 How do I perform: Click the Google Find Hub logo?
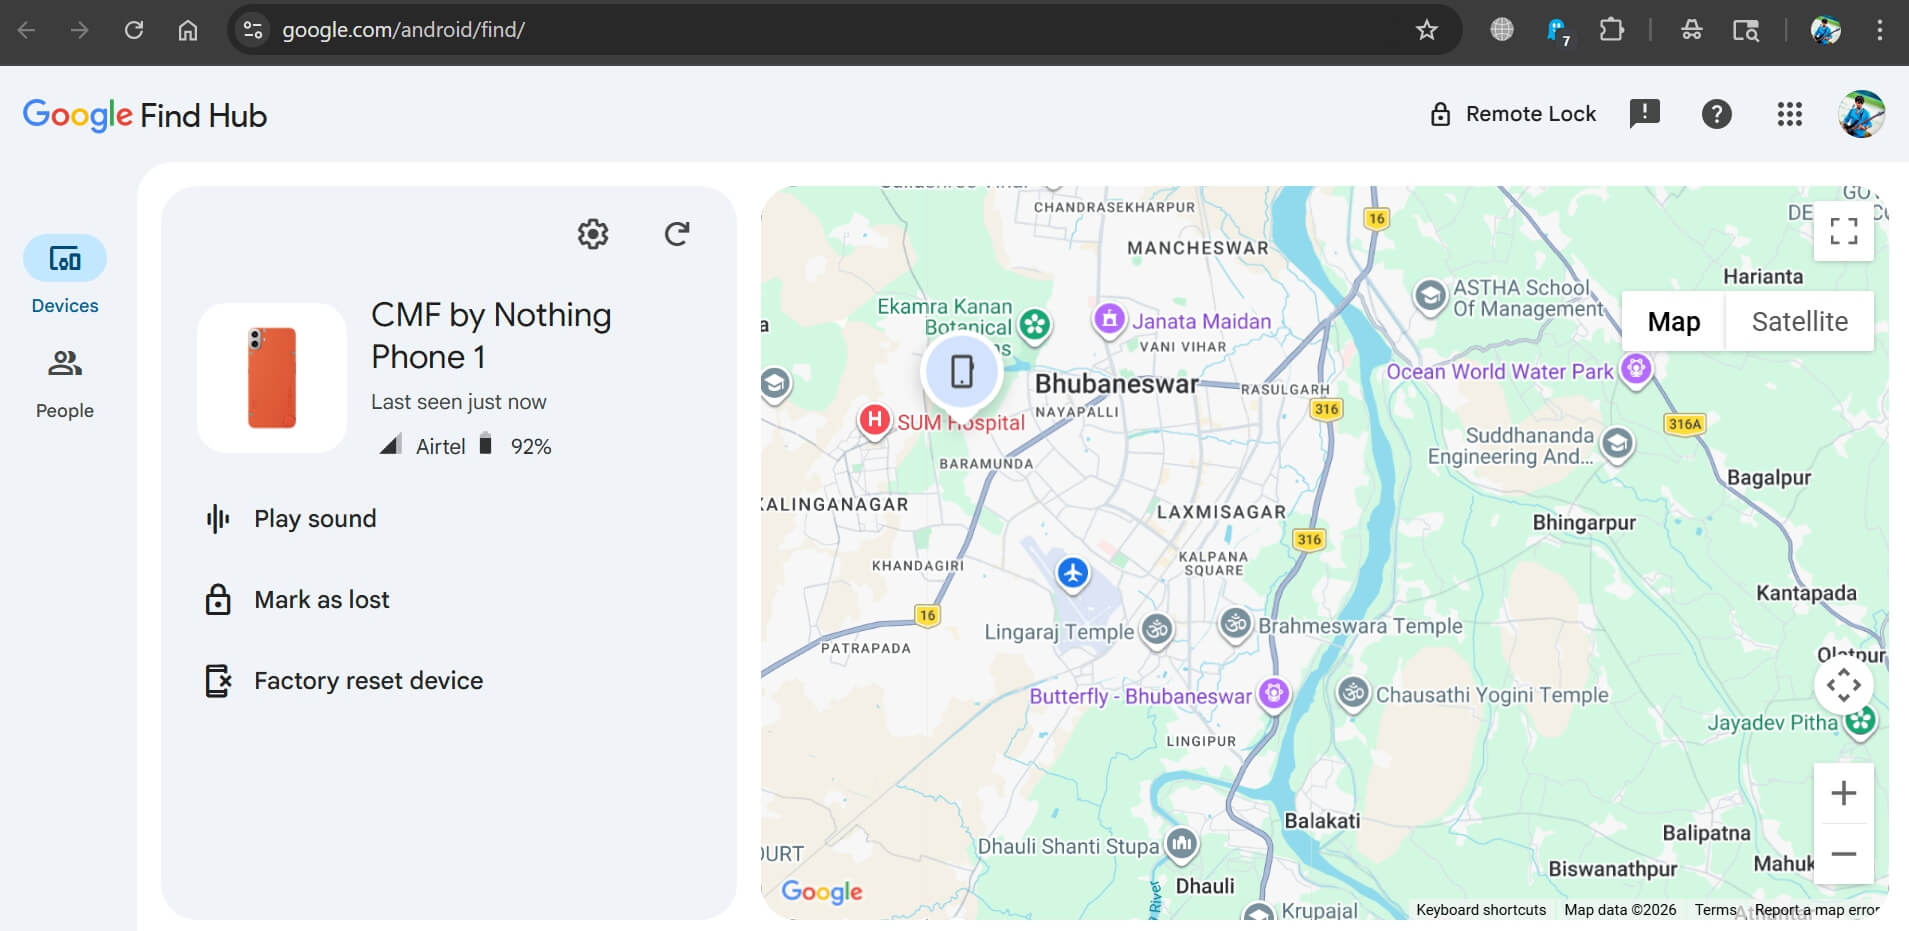145,115
